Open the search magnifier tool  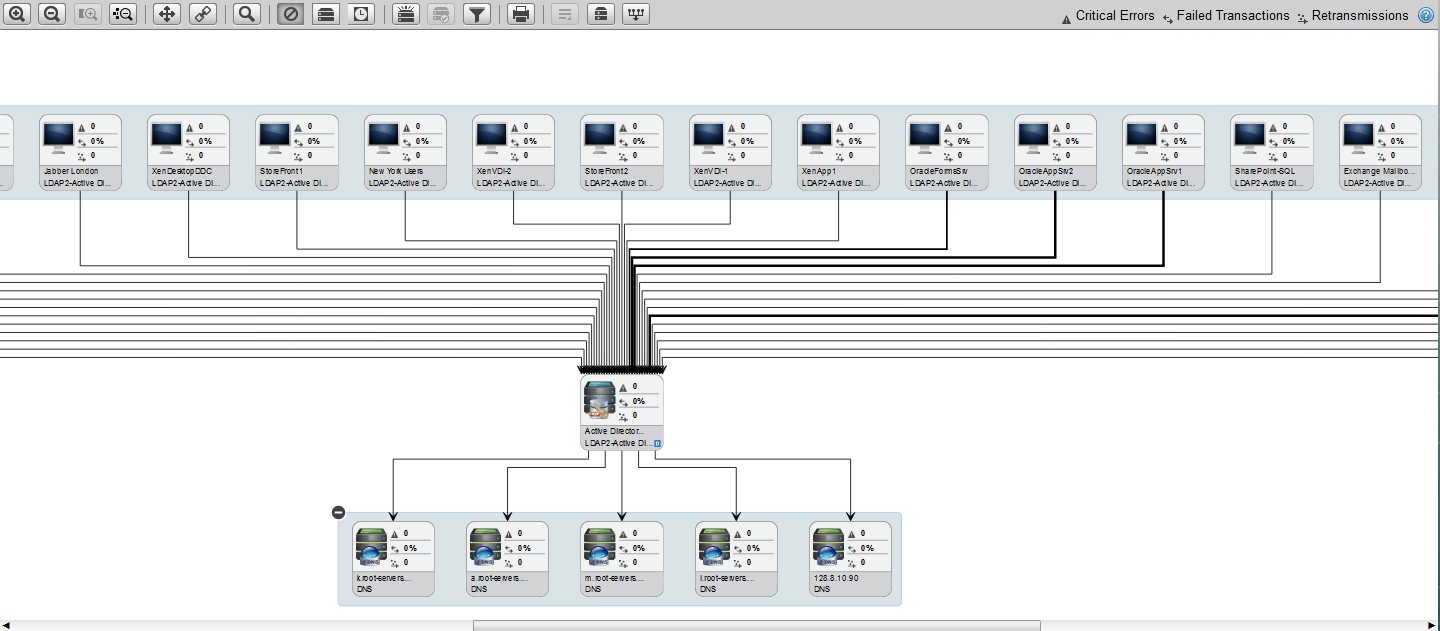(247, 14)
